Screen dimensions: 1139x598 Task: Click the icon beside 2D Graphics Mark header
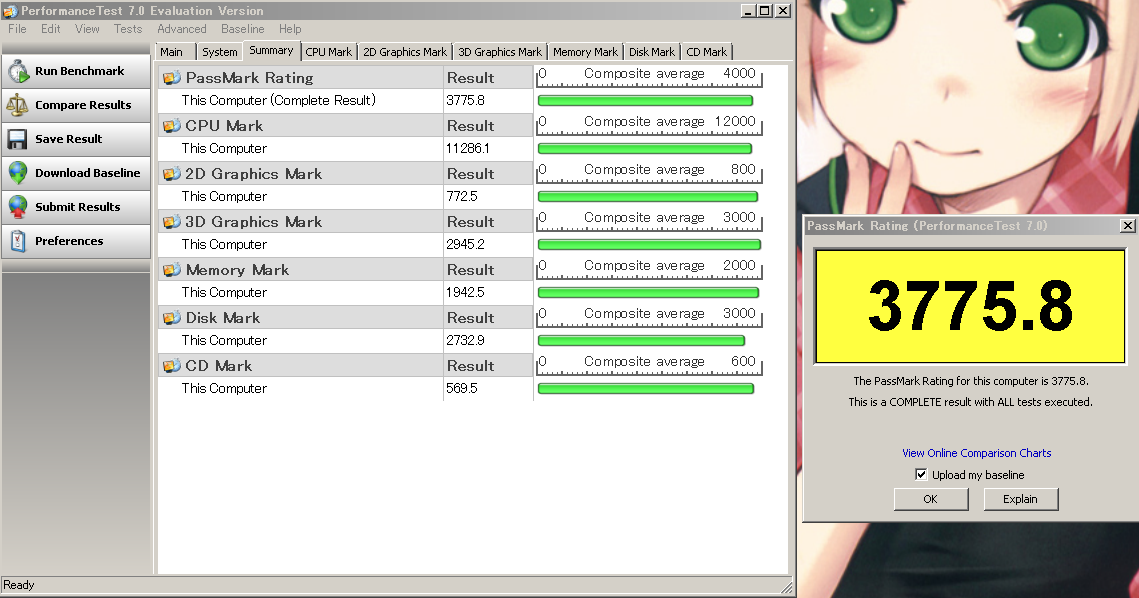[171, 174]
